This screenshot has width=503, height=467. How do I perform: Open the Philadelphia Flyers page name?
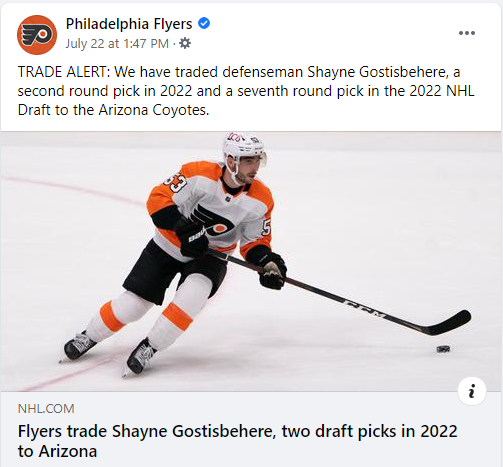point(129,24)
